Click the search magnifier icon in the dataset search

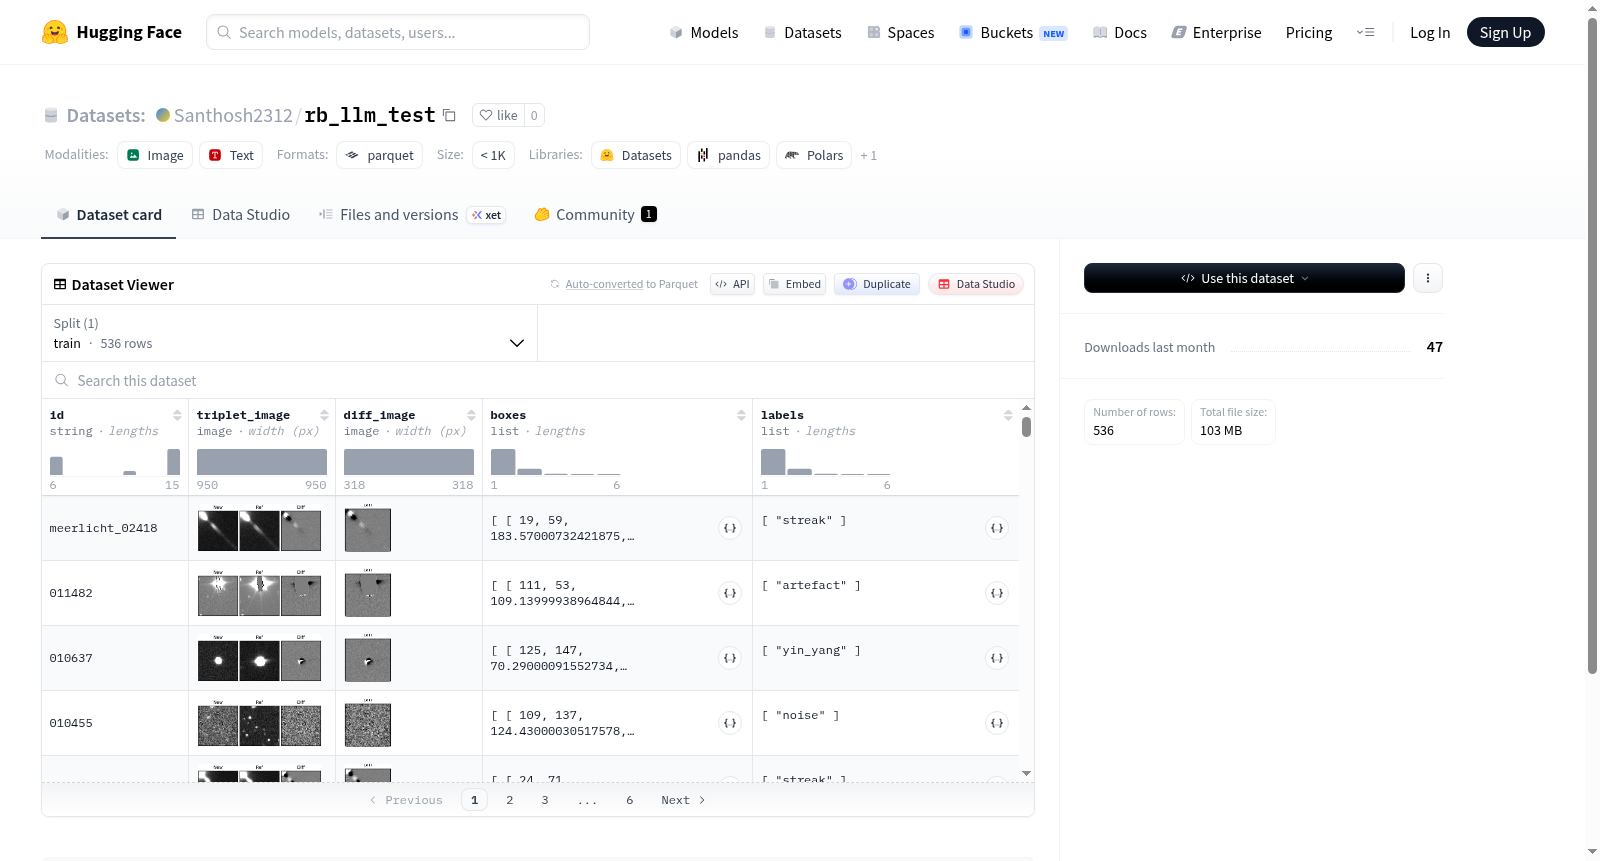point(62,380)
